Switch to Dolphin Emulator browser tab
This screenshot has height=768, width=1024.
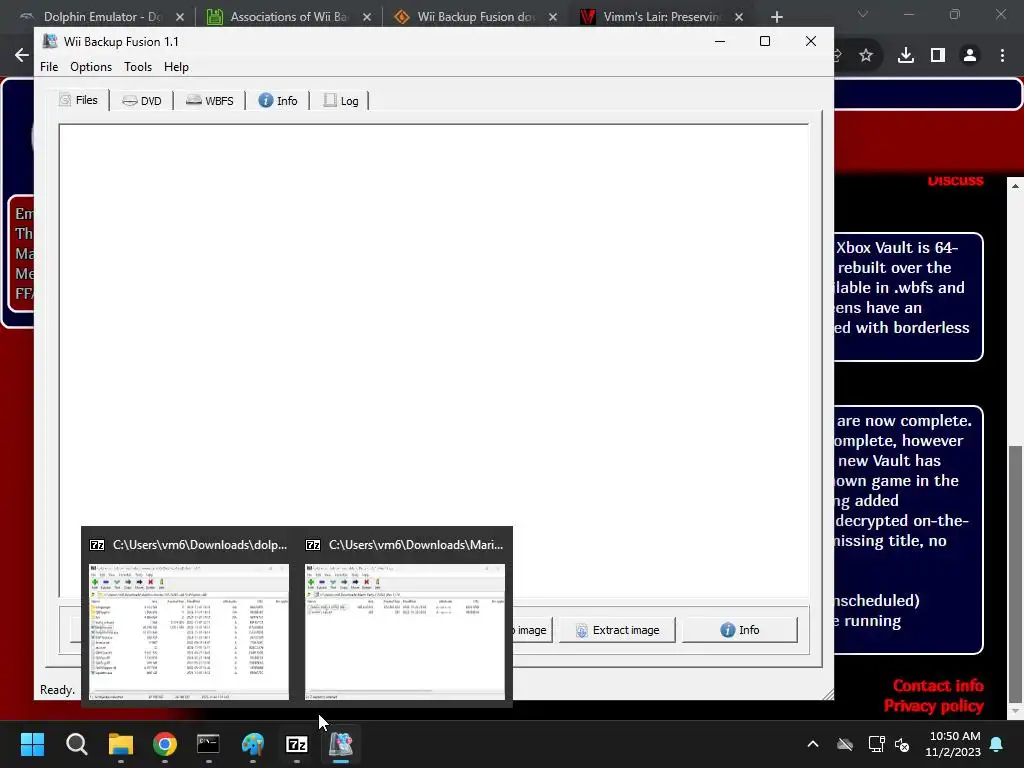[x=101, y=17]
